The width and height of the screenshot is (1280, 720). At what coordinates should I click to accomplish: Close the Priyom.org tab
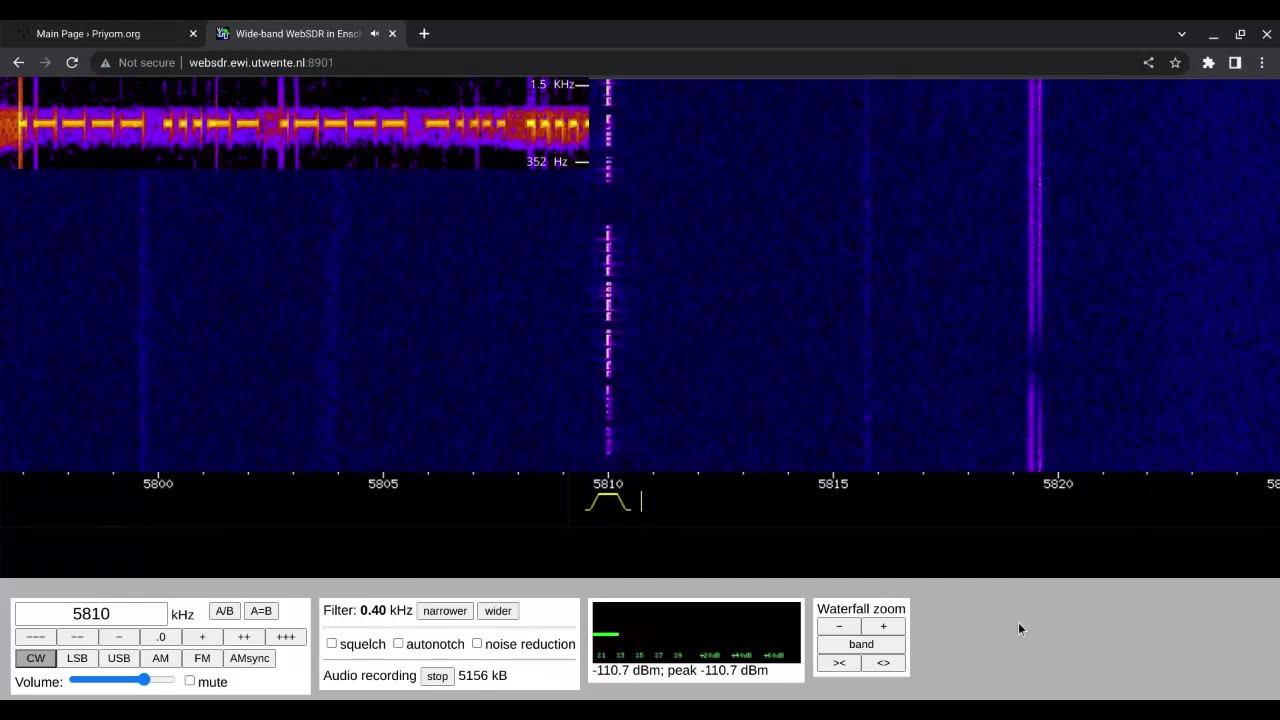click(193, 33)
